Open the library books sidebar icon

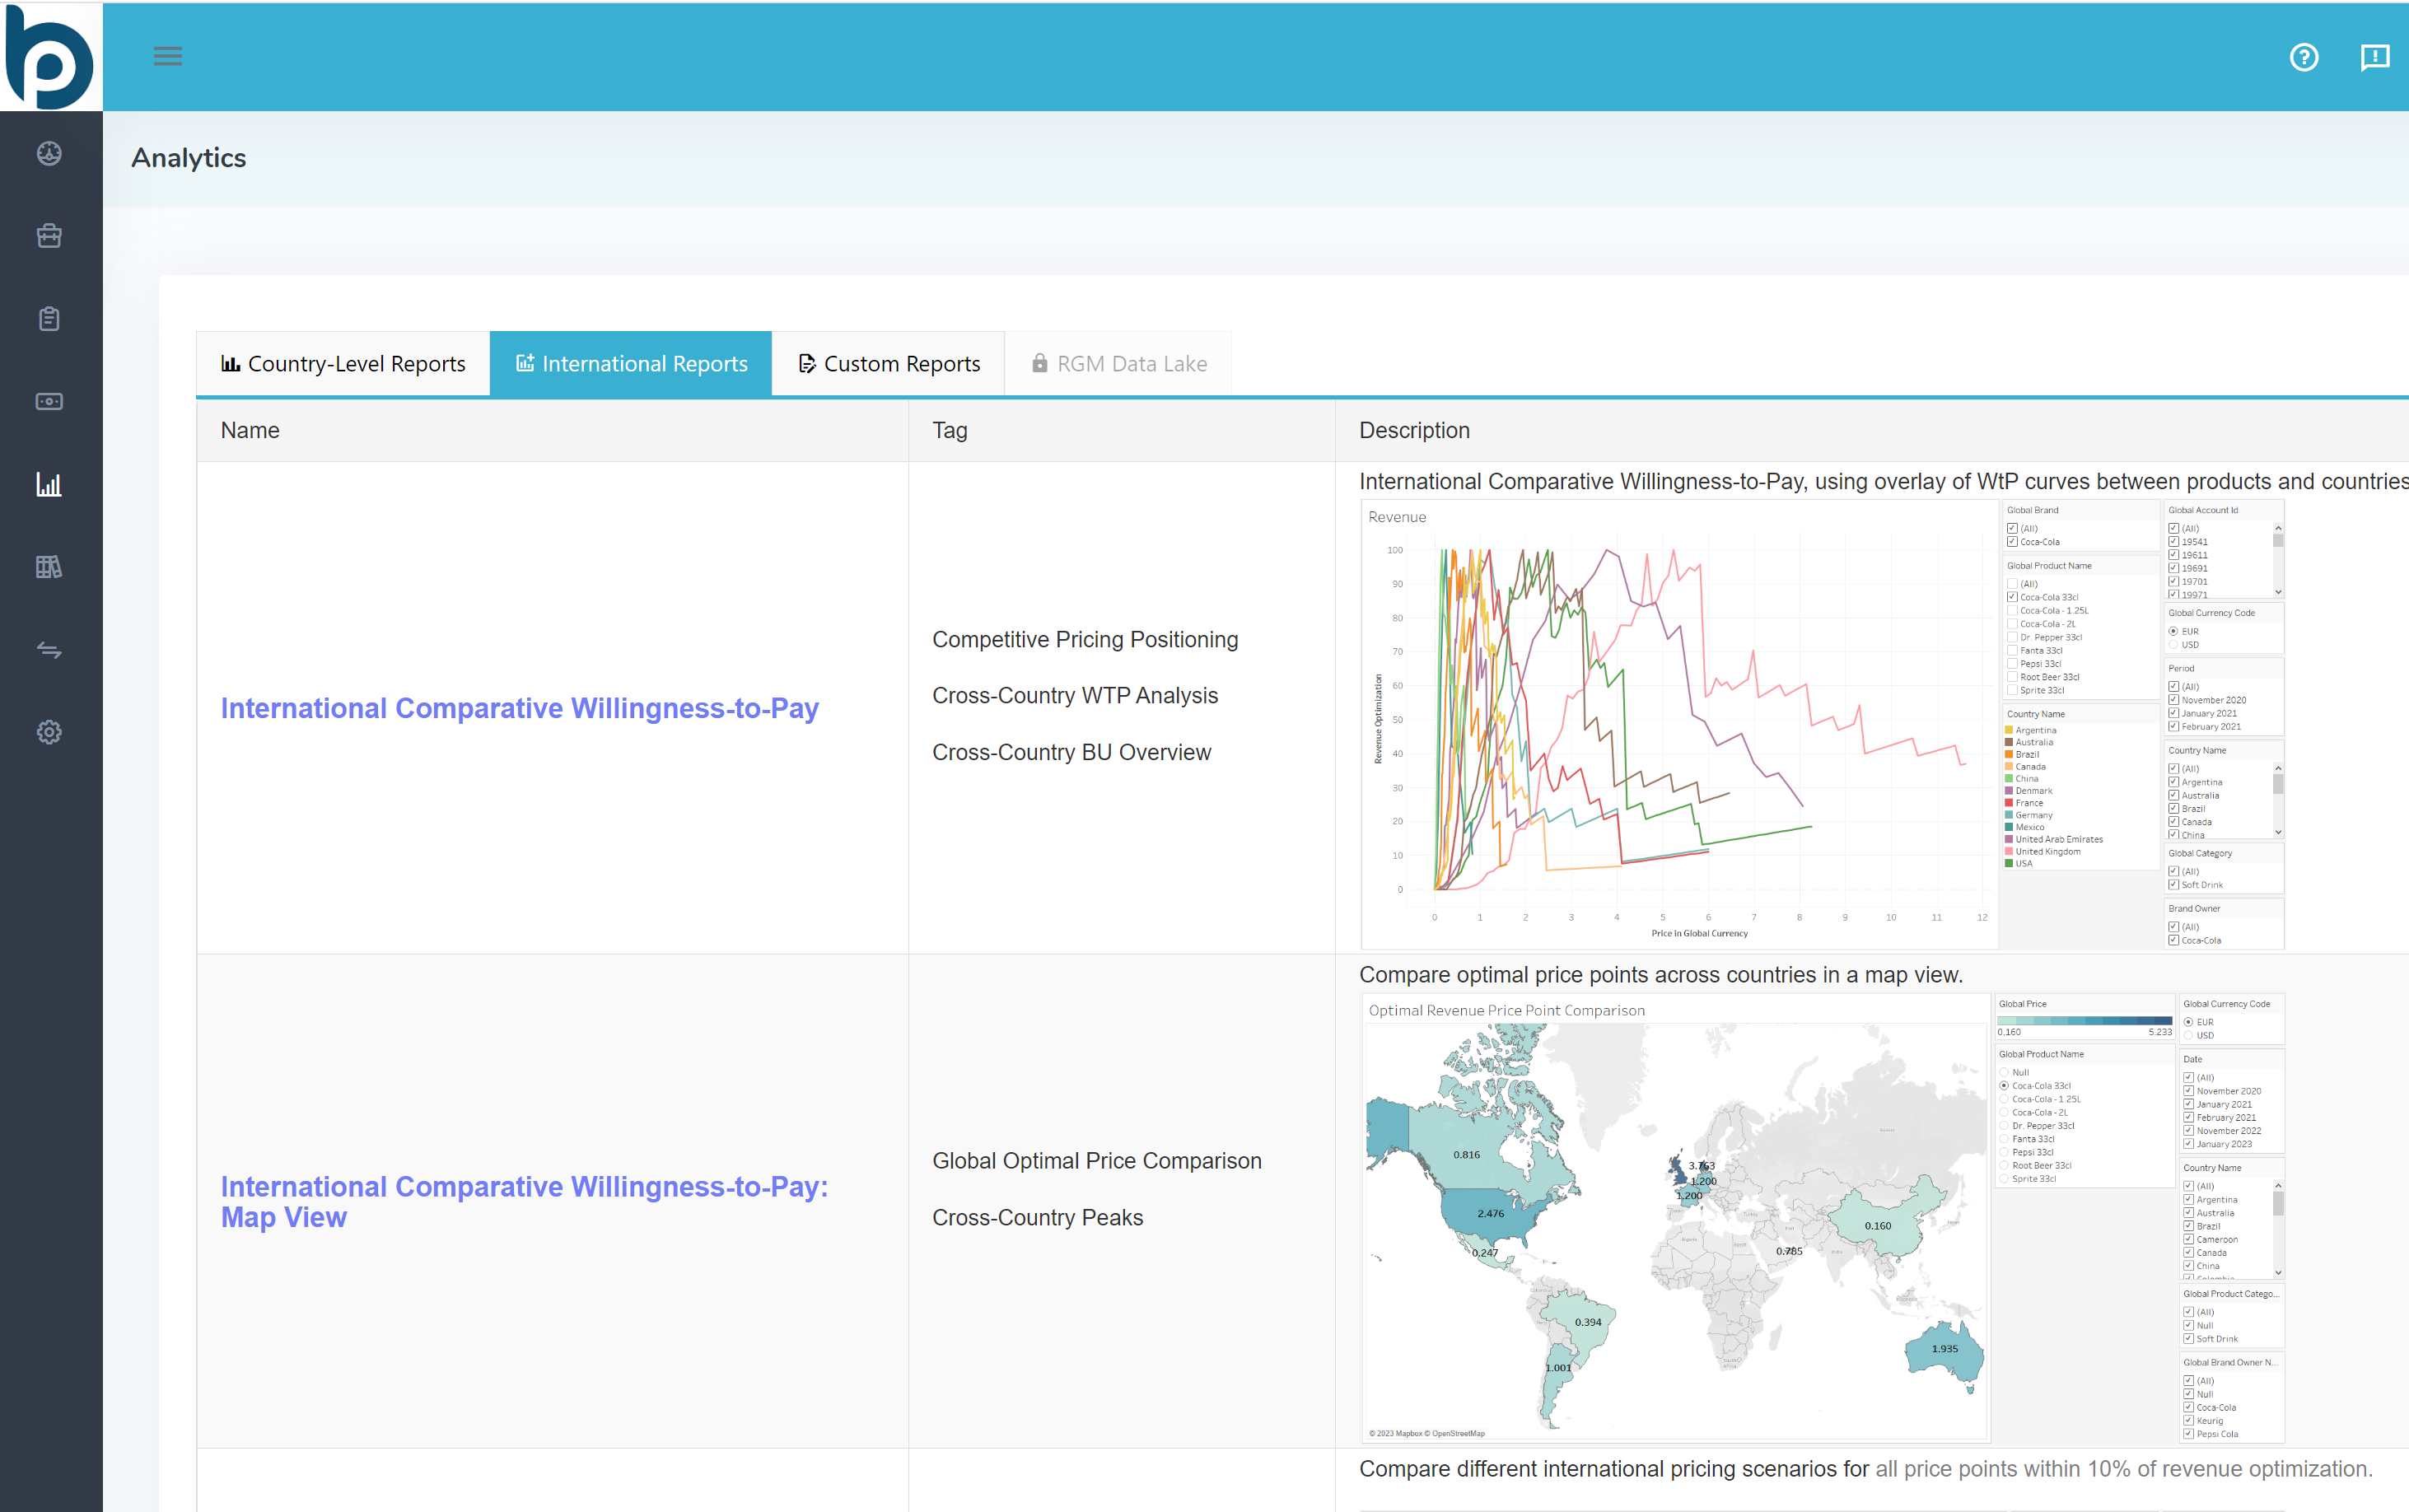point(49,567)
